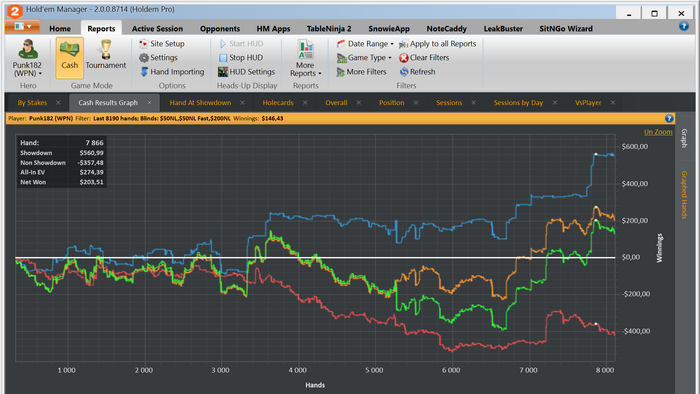Open the help icon on the filter bar
The height and width of the screenshot is (394, 700).
(669, 118)
